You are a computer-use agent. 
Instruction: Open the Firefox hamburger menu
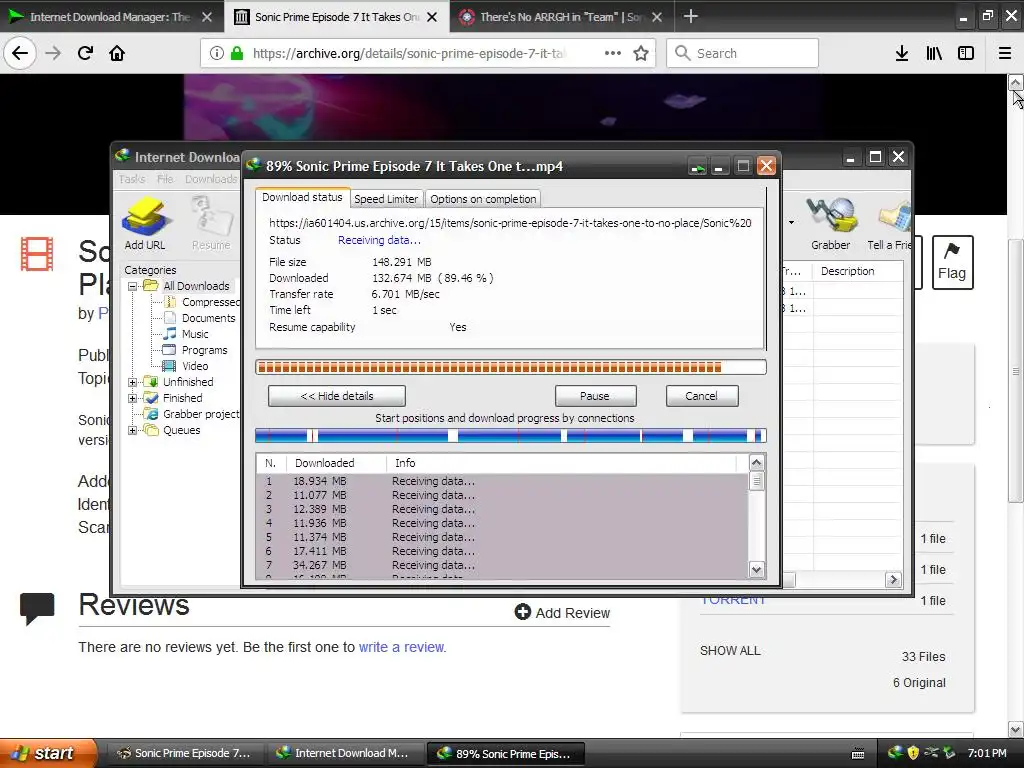point(1005,53)
